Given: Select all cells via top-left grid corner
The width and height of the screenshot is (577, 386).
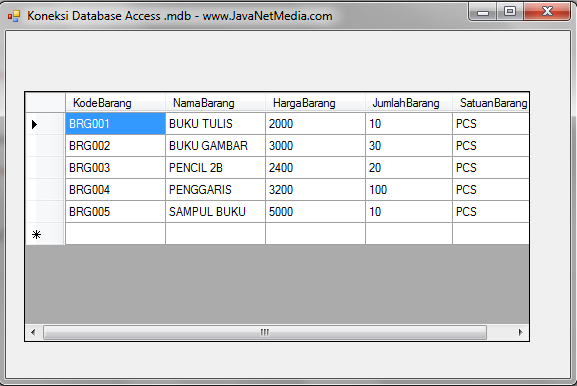Looking at the screenshot, I should [x=45, y=103].
